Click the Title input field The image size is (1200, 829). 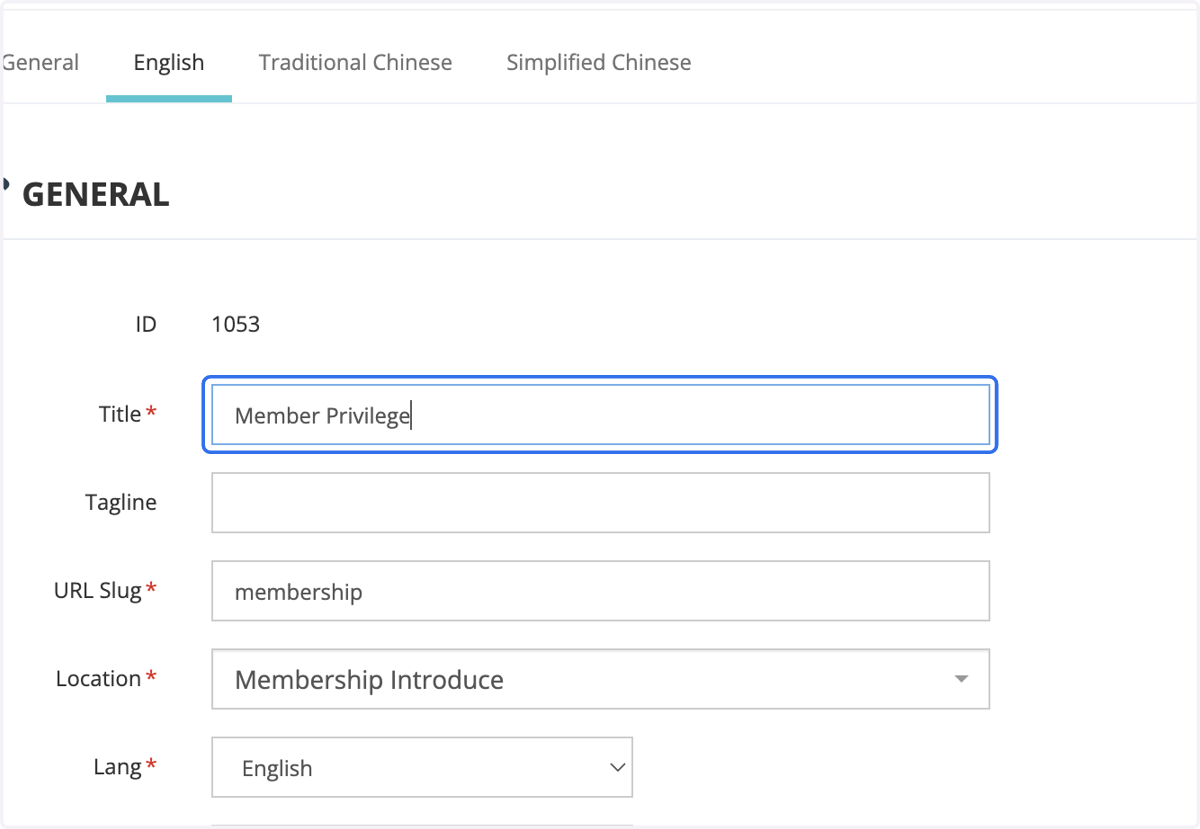[600, 414]
